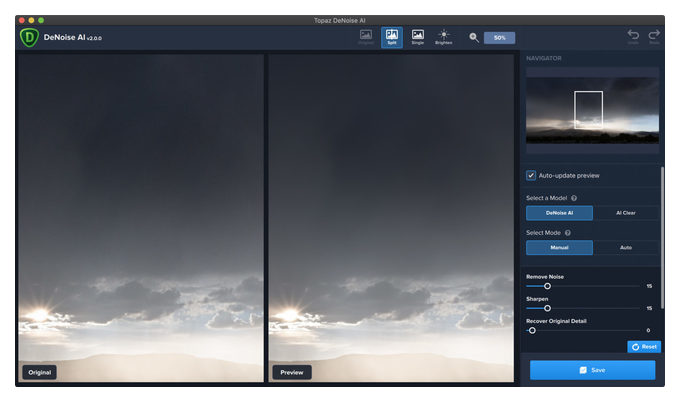Save the processed image
680x402 pixels.
point(592,370)
